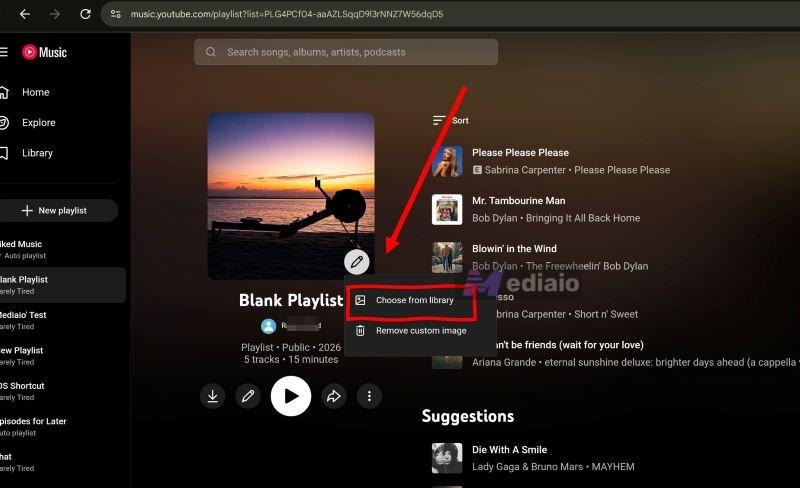Open the hamburger guide menu
The height and width of the screenshot is (488, 800).
(x=4, y=52)
